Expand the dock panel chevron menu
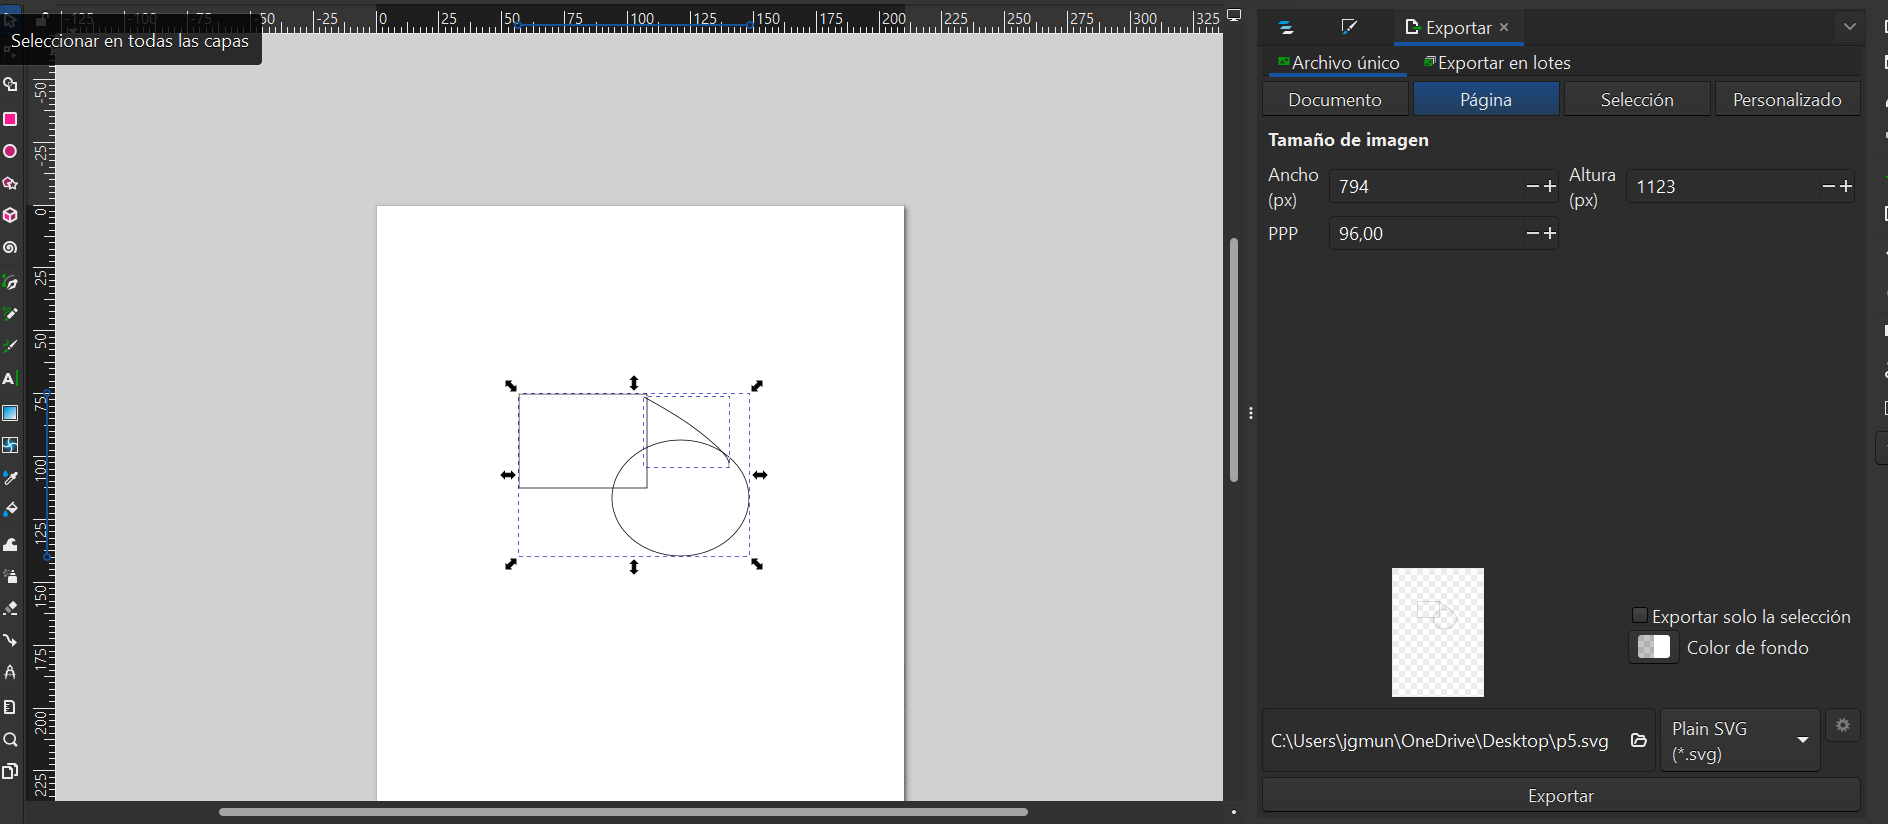Viewport: 1888px width, 824px height. click(x=1849, y=27)
